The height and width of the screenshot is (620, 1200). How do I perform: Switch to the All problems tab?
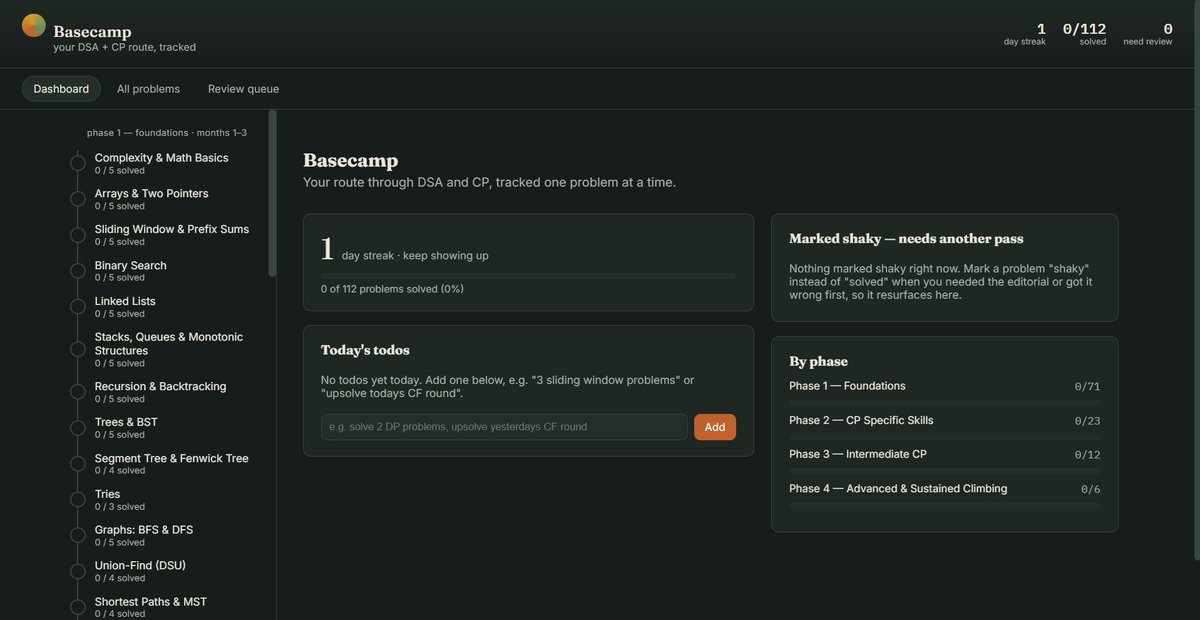[x=148, y=89]
